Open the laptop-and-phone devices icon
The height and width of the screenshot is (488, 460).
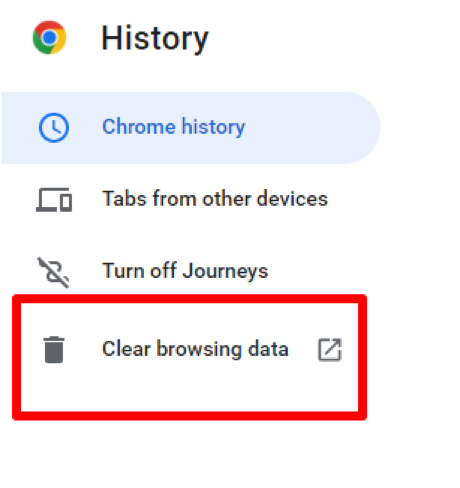click(x=54, y=200)
